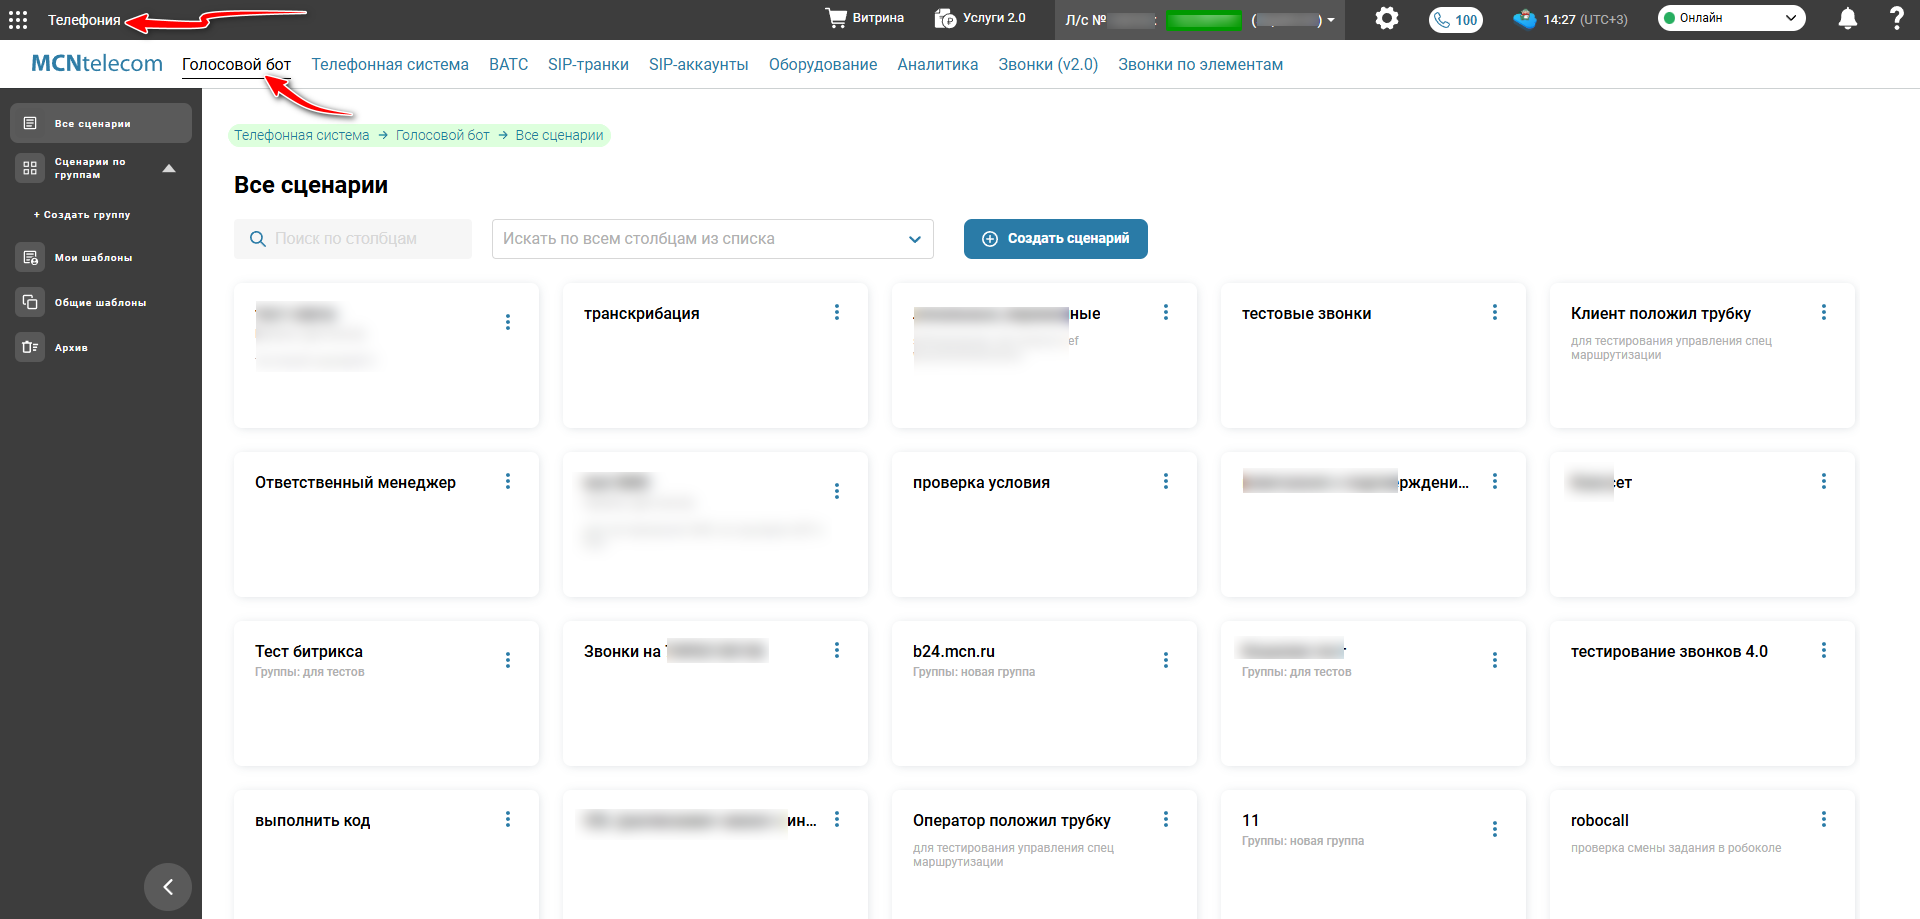Switch to ВАТС tab
The image size is (1920, 919).
pyautogui.click(x=508, y=64)
